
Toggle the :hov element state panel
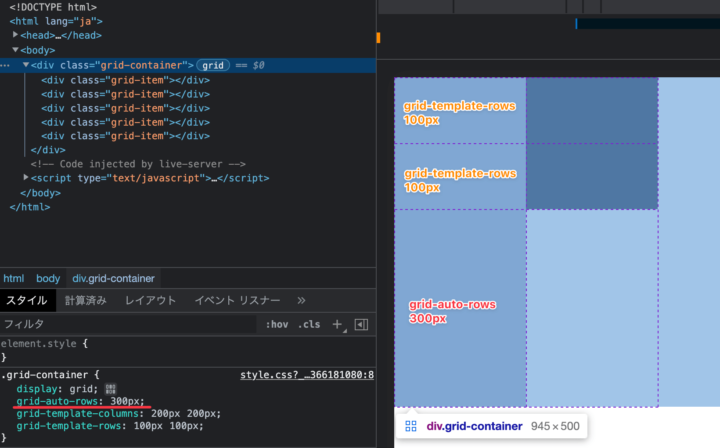[277, 325]
